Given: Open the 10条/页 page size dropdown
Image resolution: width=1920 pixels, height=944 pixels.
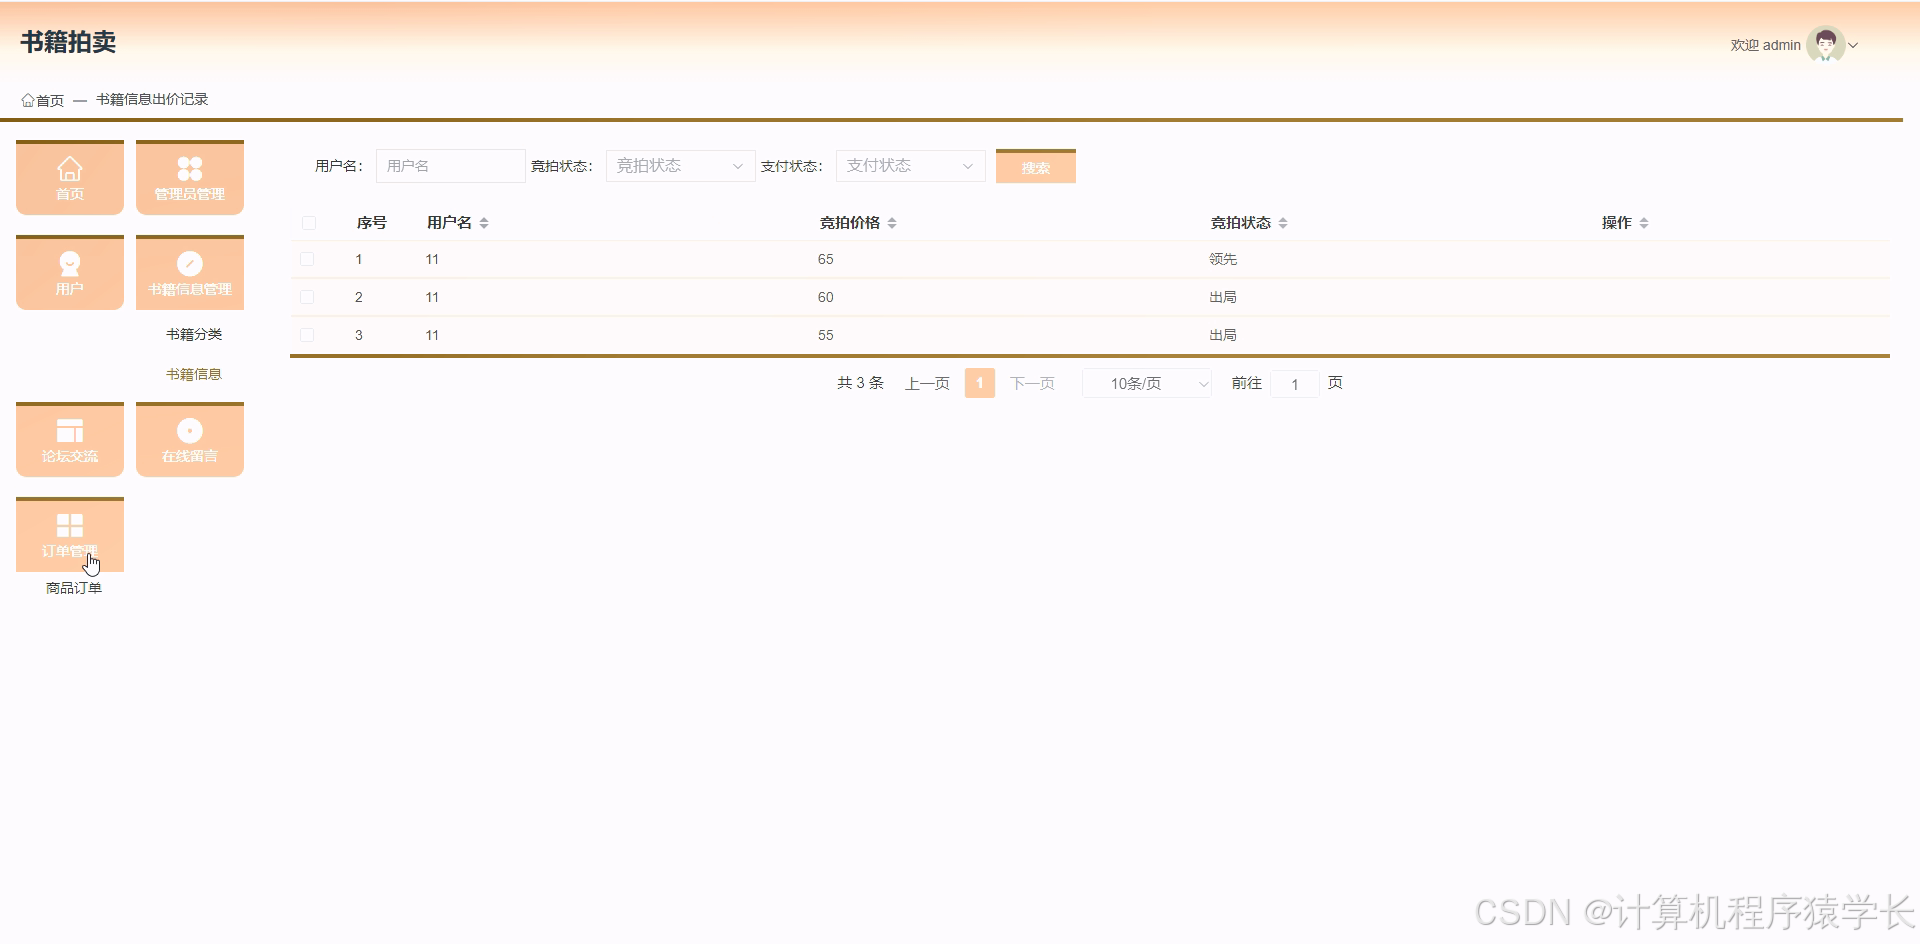Looking at the screenshot, I should [1147, 383].
